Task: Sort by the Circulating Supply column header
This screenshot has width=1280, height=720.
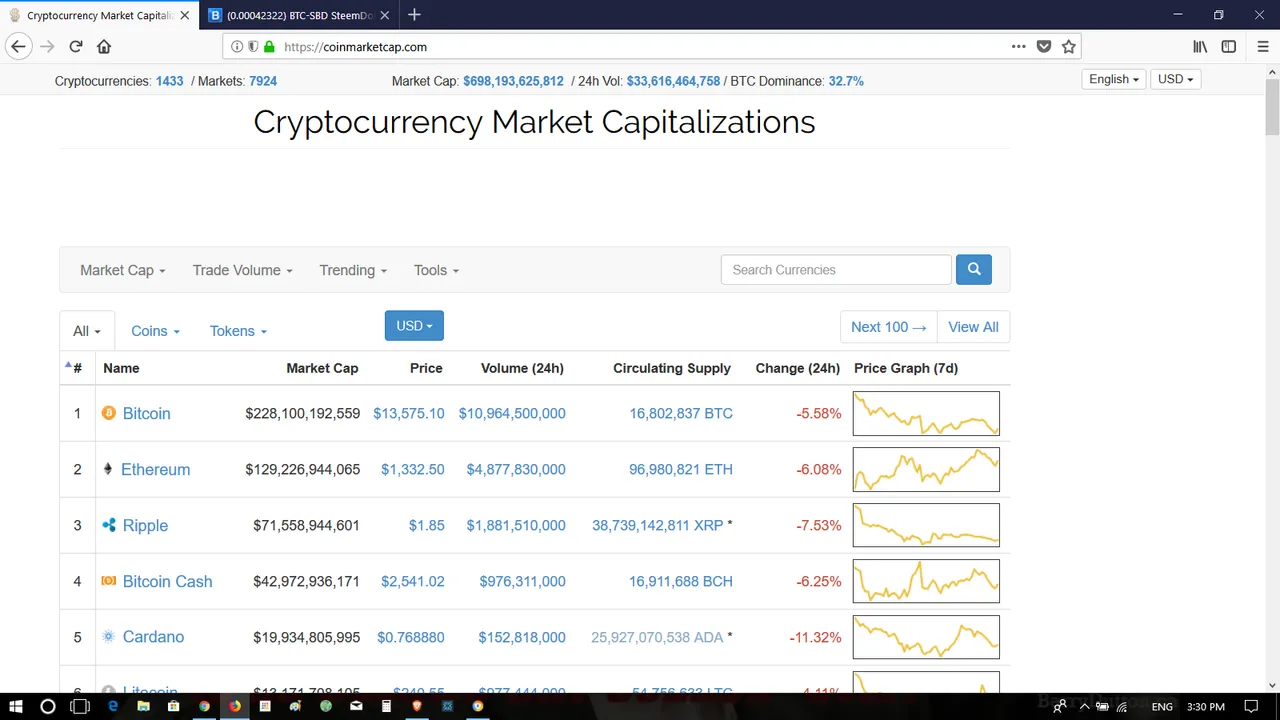Action: click(x=672, y=368)
